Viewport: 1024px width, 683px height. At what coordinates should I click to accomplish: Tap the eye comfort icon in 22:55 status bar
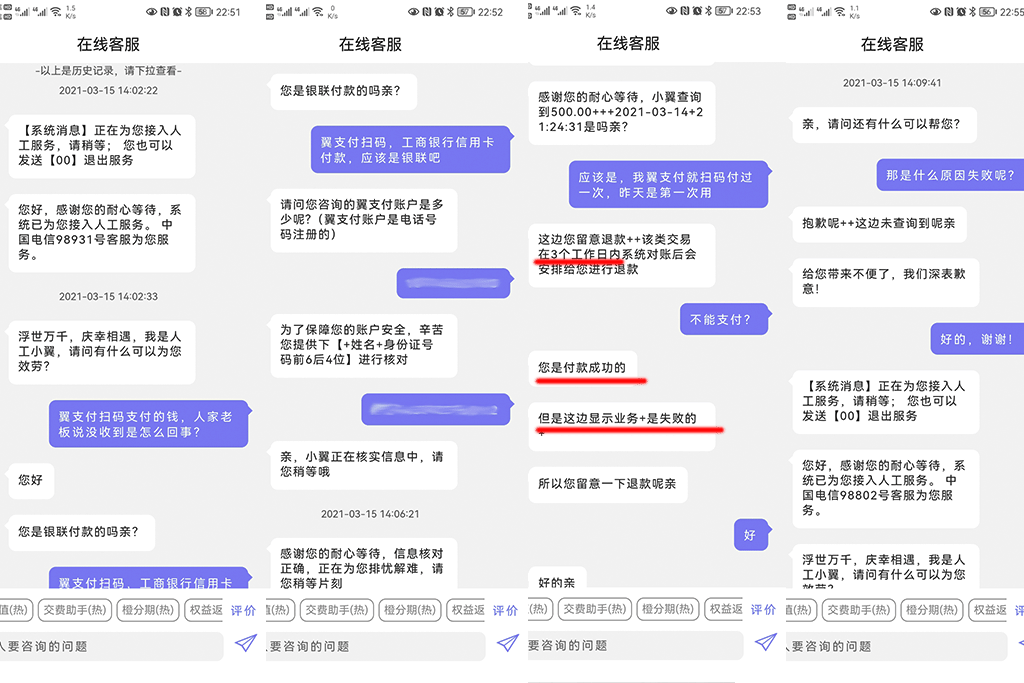(935, 12)
